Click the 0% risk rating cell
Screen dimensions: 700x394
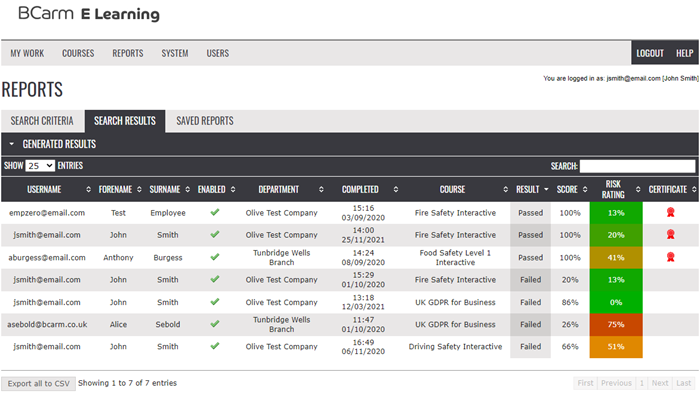(616, 302)
